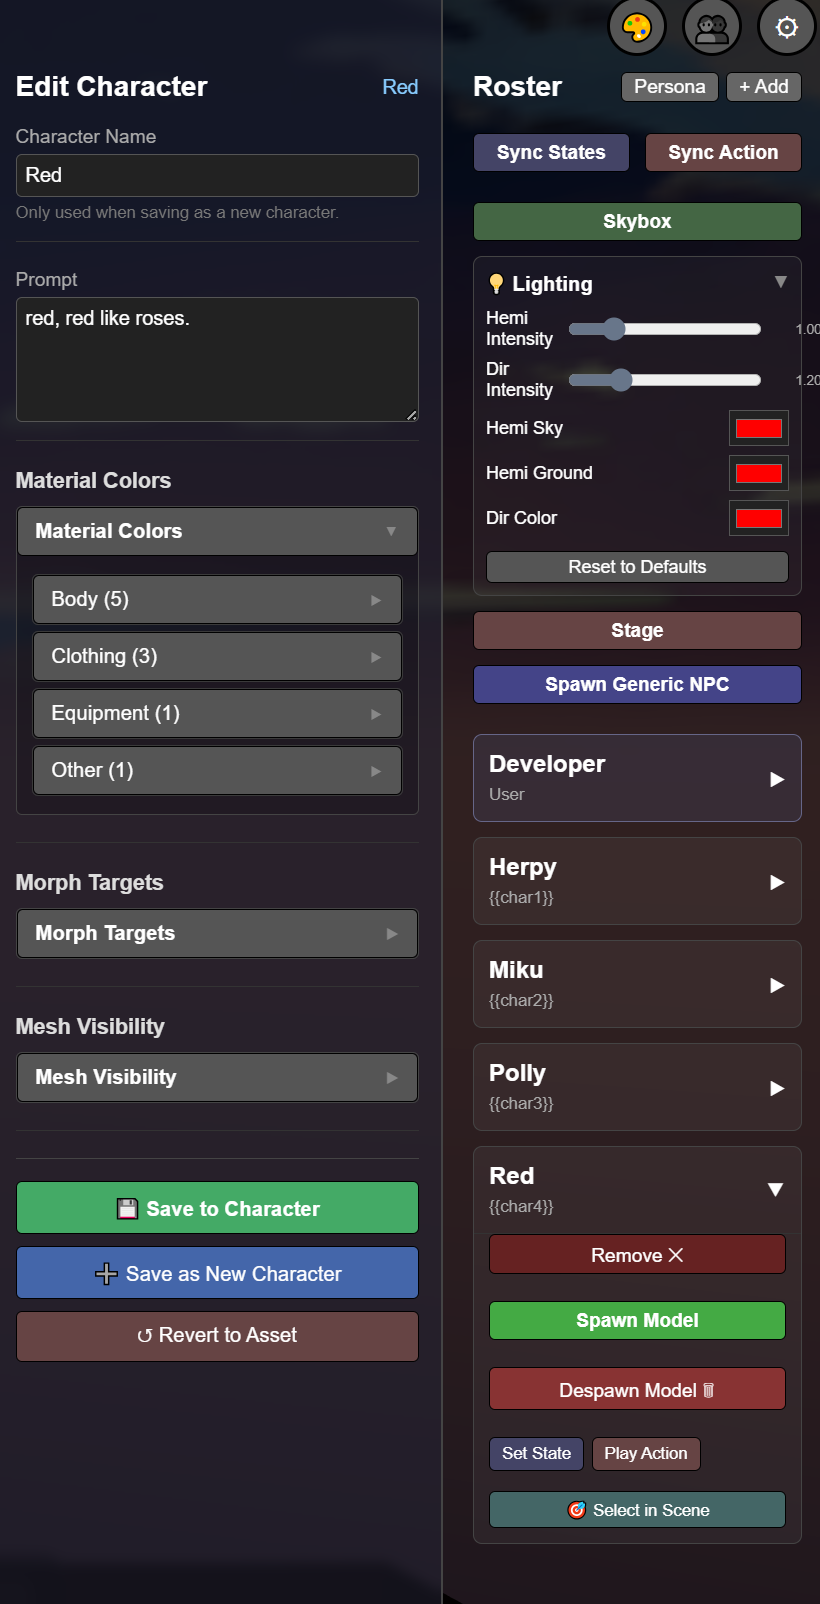
Task: Expand the Morph Targets section
Action: point(217,933)
